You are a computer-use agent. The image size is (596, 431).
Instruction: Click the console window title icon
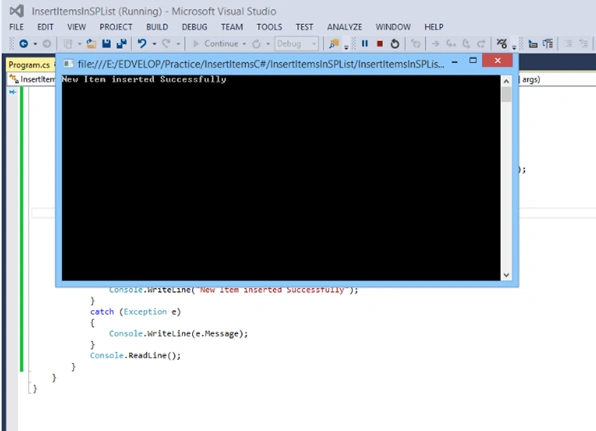[68, 63]
